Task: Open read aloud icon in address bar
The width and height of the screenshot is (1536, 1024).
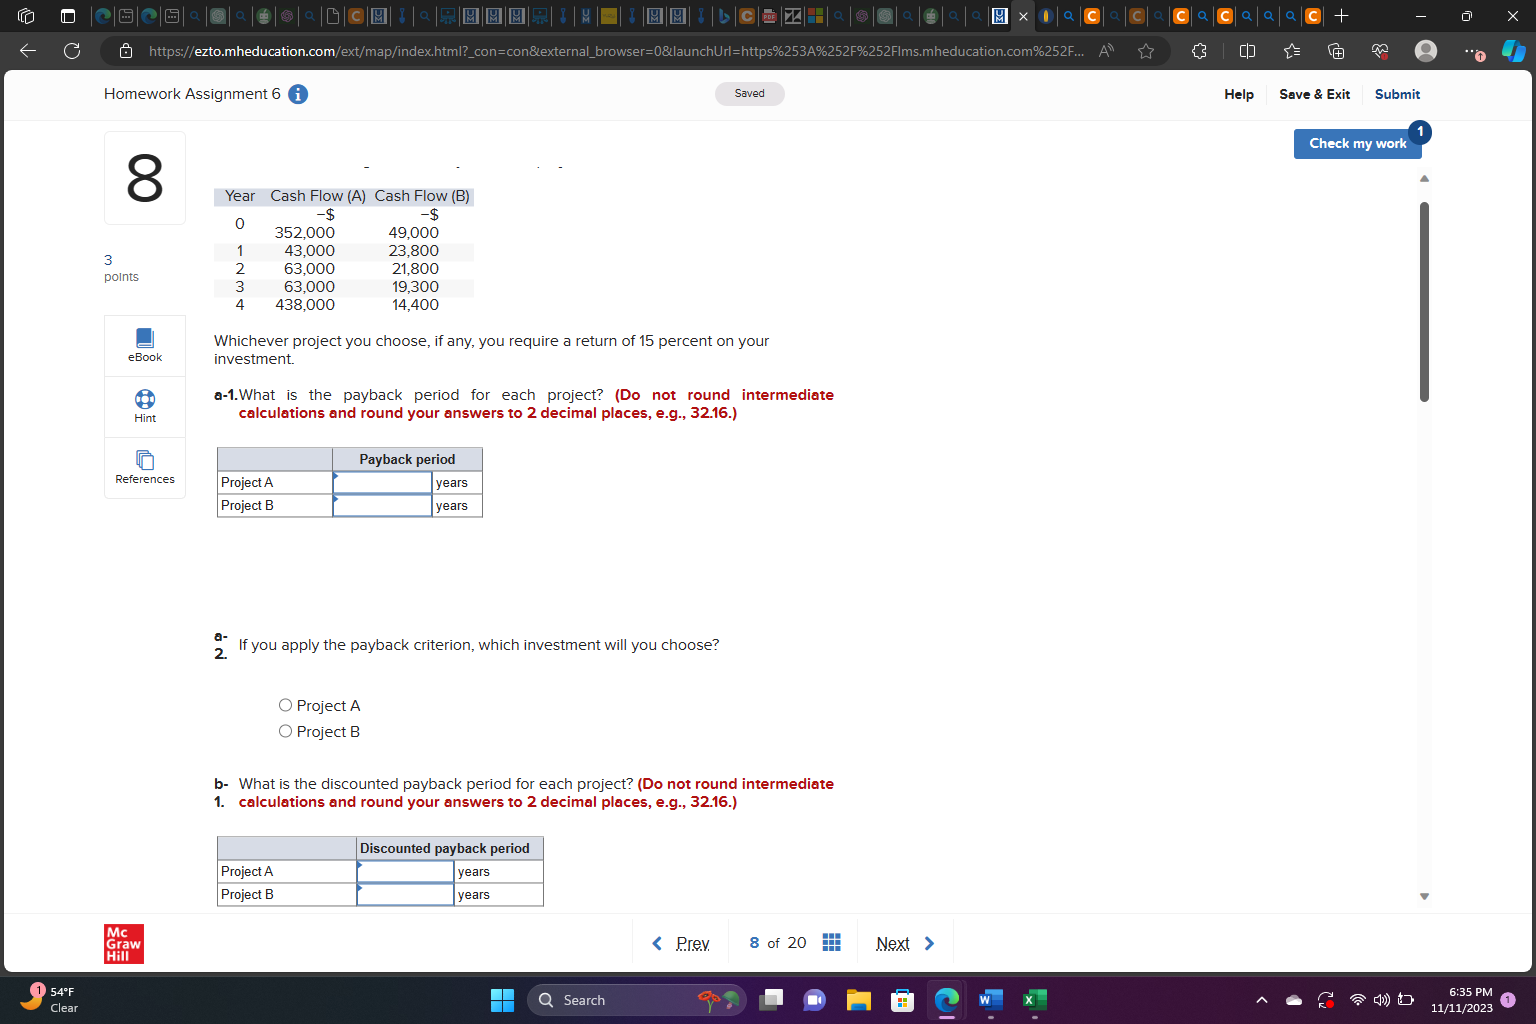Action: [1106, 51]
